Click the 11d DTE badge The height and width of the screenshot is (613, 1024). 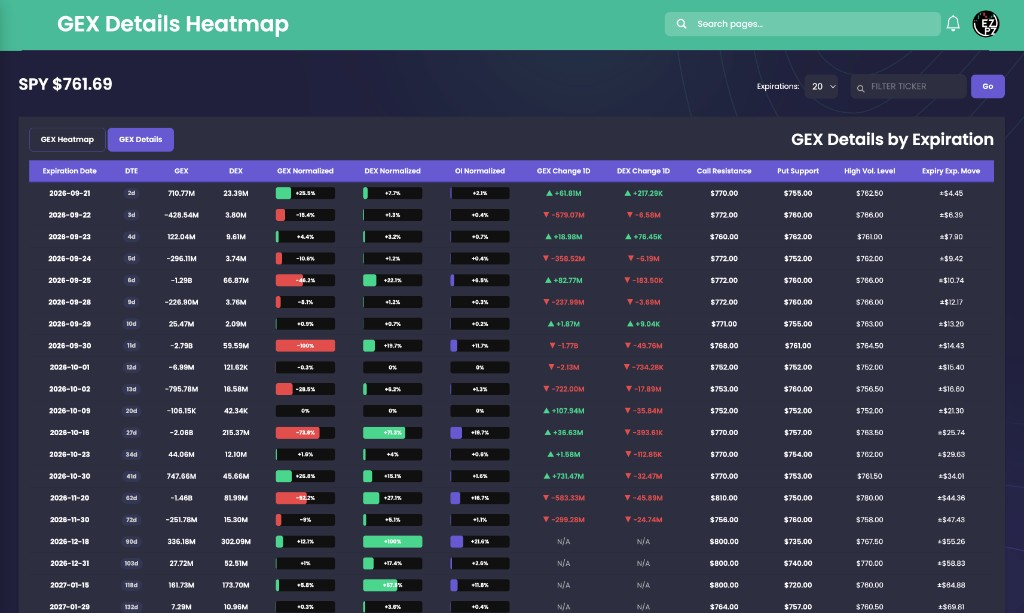tap(131, 346)
